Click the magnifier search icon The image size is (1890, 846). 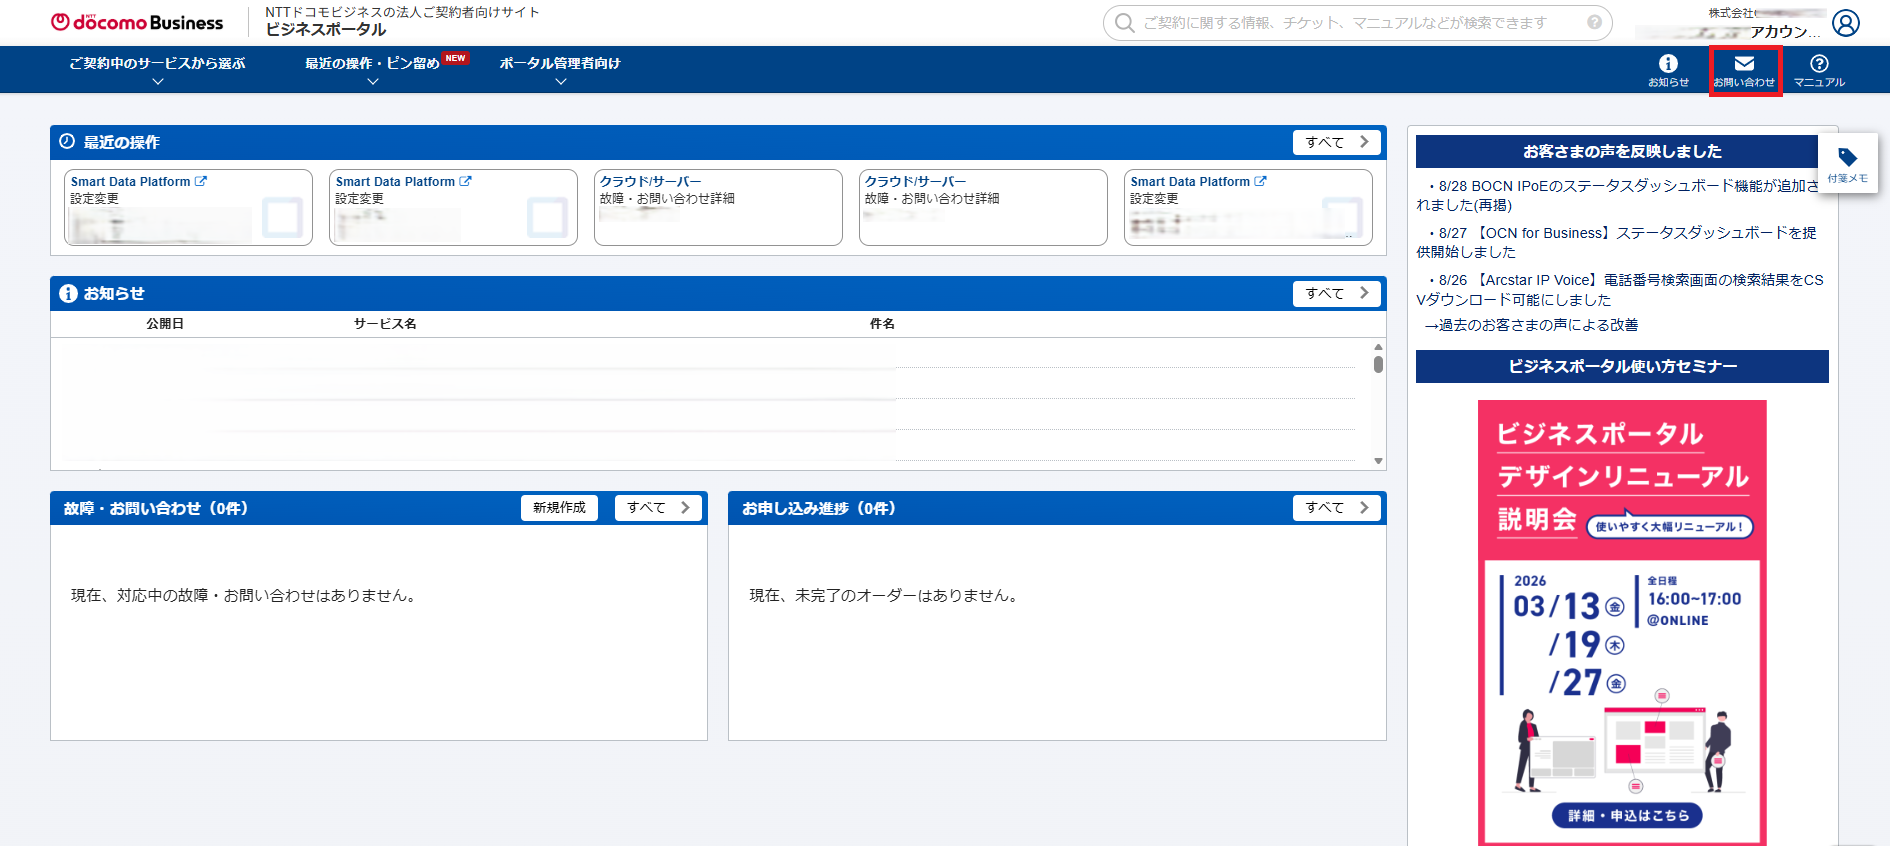(x=1125, y=23)
